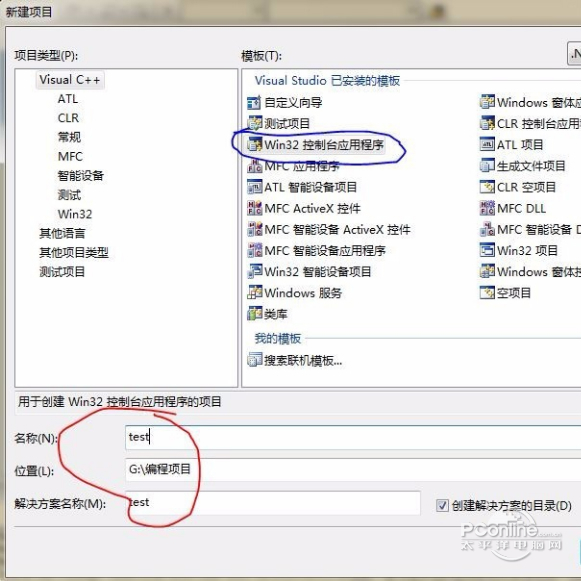Open the .NET framework version dropdown
Viewport: 581px width, 581px height.
point(574,54)
